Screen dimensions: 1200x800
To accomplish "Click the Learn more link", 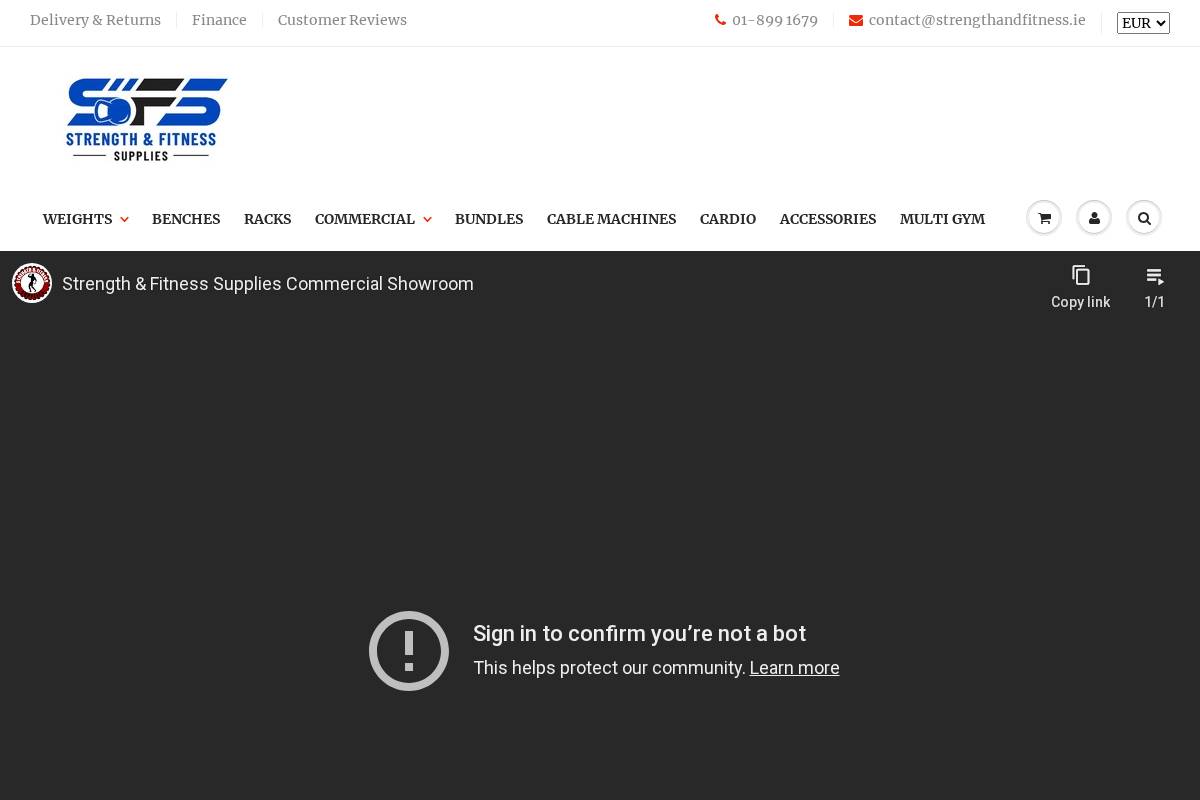I will 794,668.
